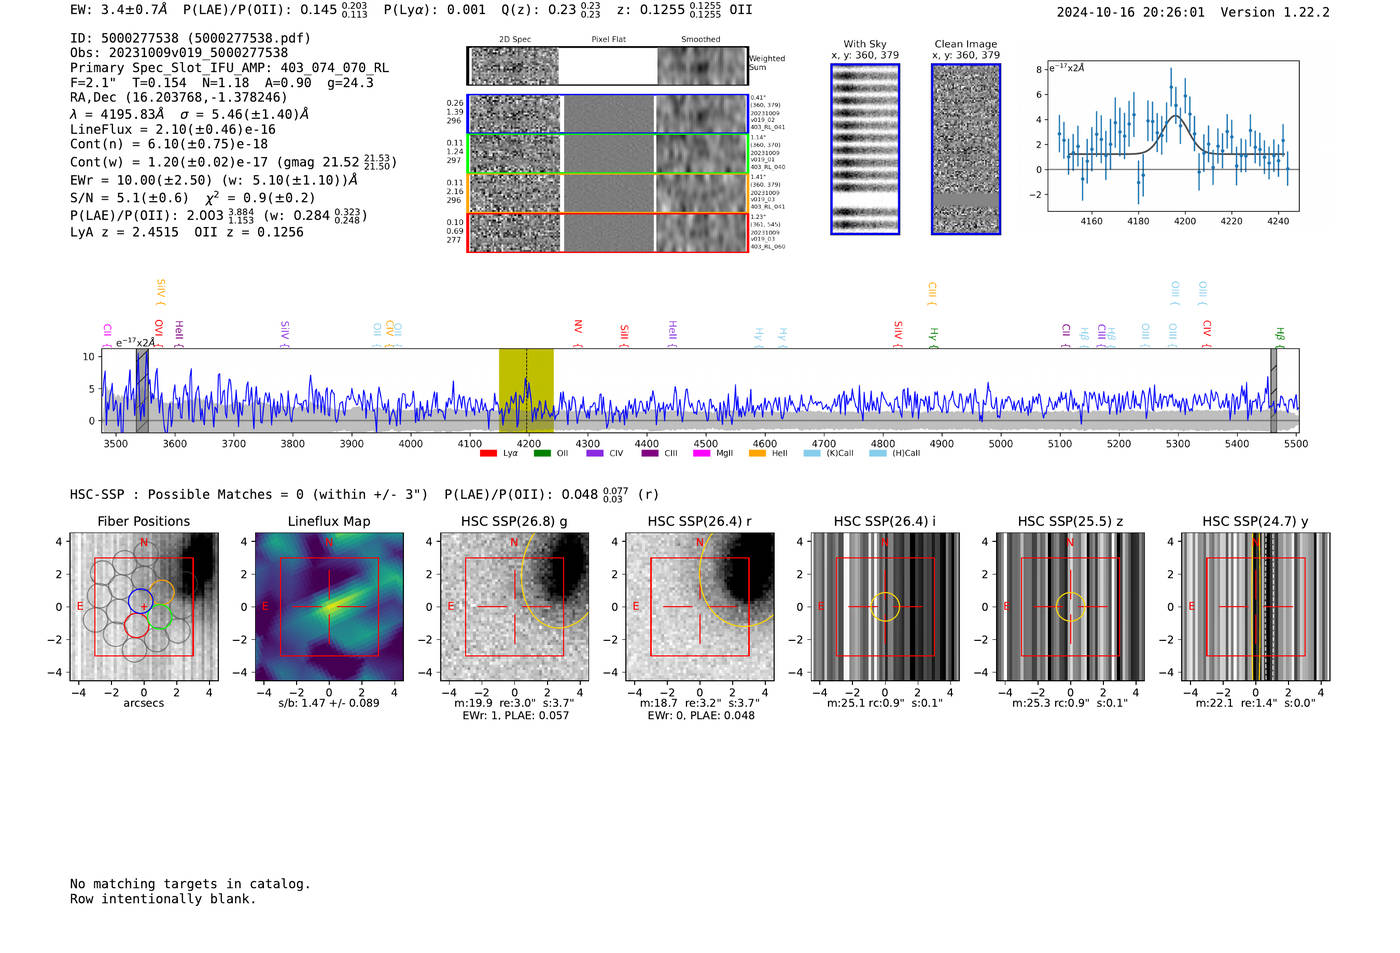Click the yellow aperture circle in HSC z image
The image size is (1400, 953).
coord(1070,606)
